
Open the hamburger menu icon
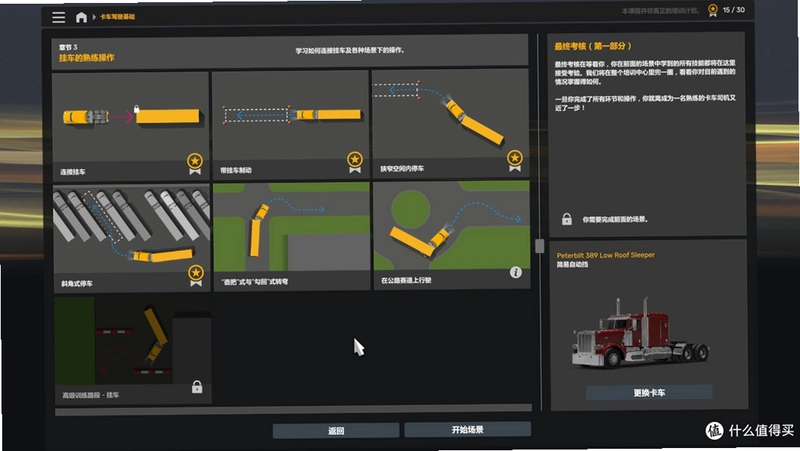59,17
